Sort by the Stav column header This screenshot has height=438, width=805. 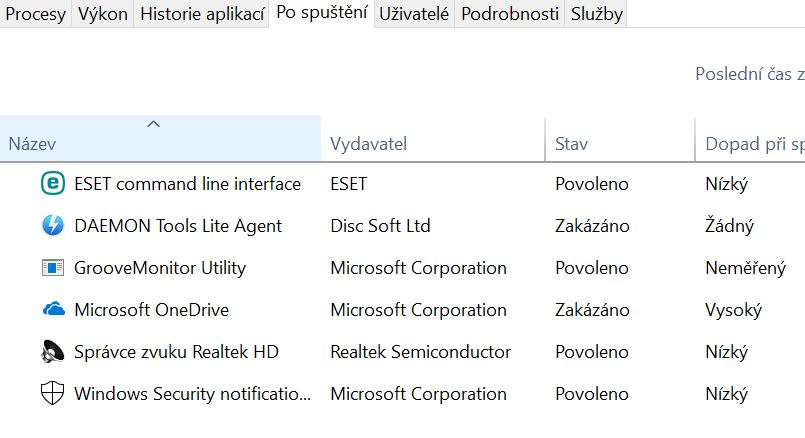click(572, 145)
